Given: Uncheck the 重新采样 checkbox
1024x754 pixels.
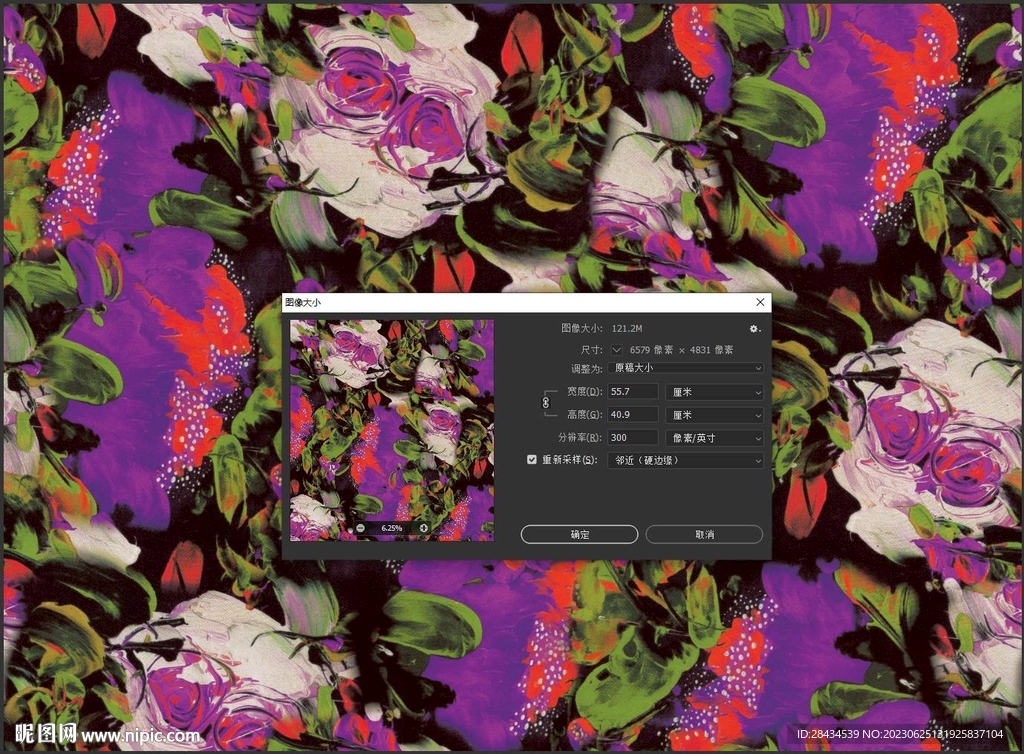Looking at the screenshot, I should (x=532, y=460).
